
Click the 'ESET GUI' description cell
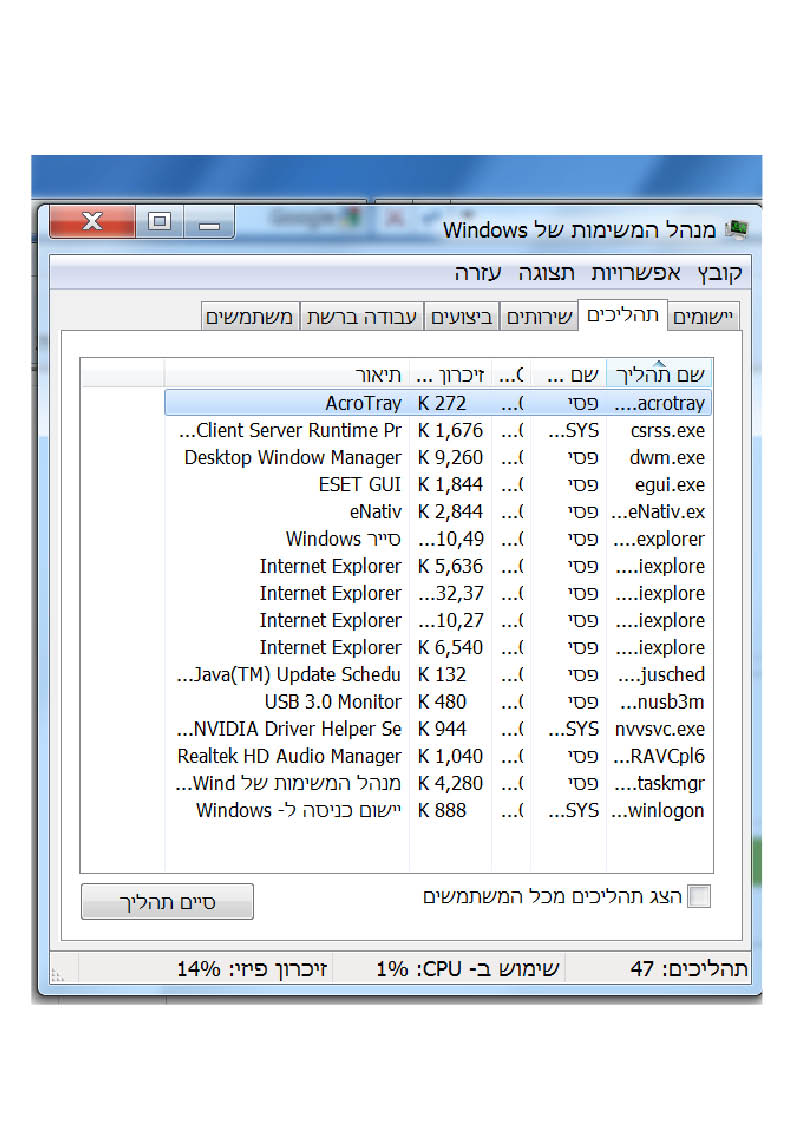[359, 485]
